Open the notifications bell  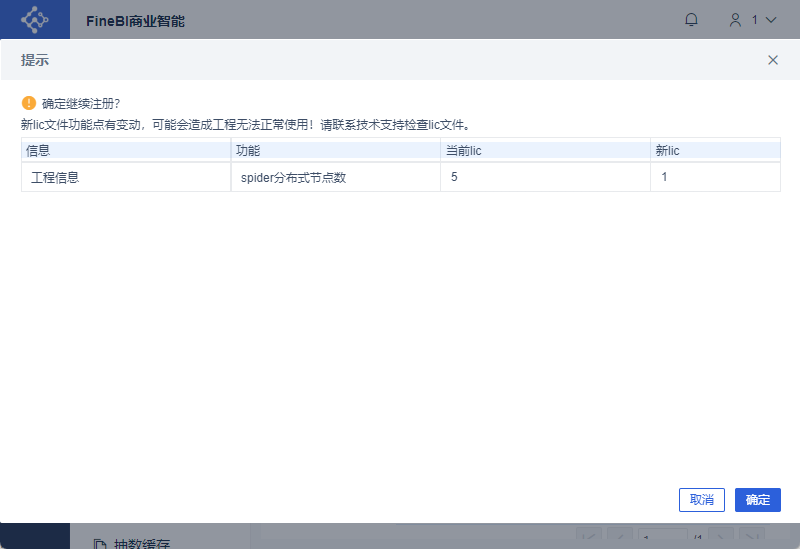click(691, 20)
